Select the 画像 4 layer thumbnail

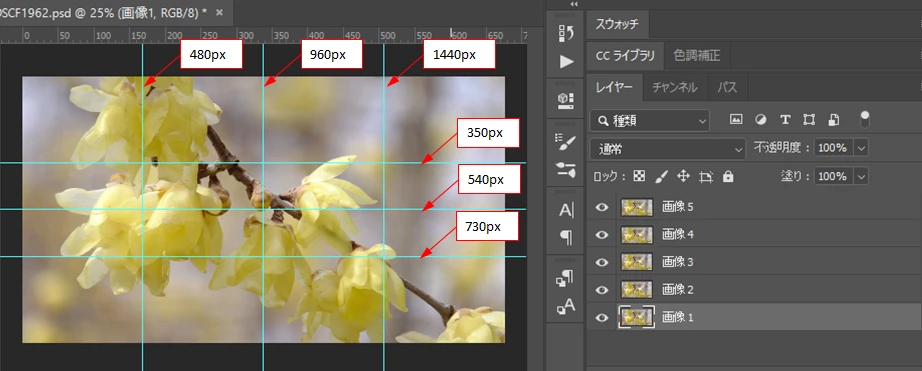[x=637, y=235]
